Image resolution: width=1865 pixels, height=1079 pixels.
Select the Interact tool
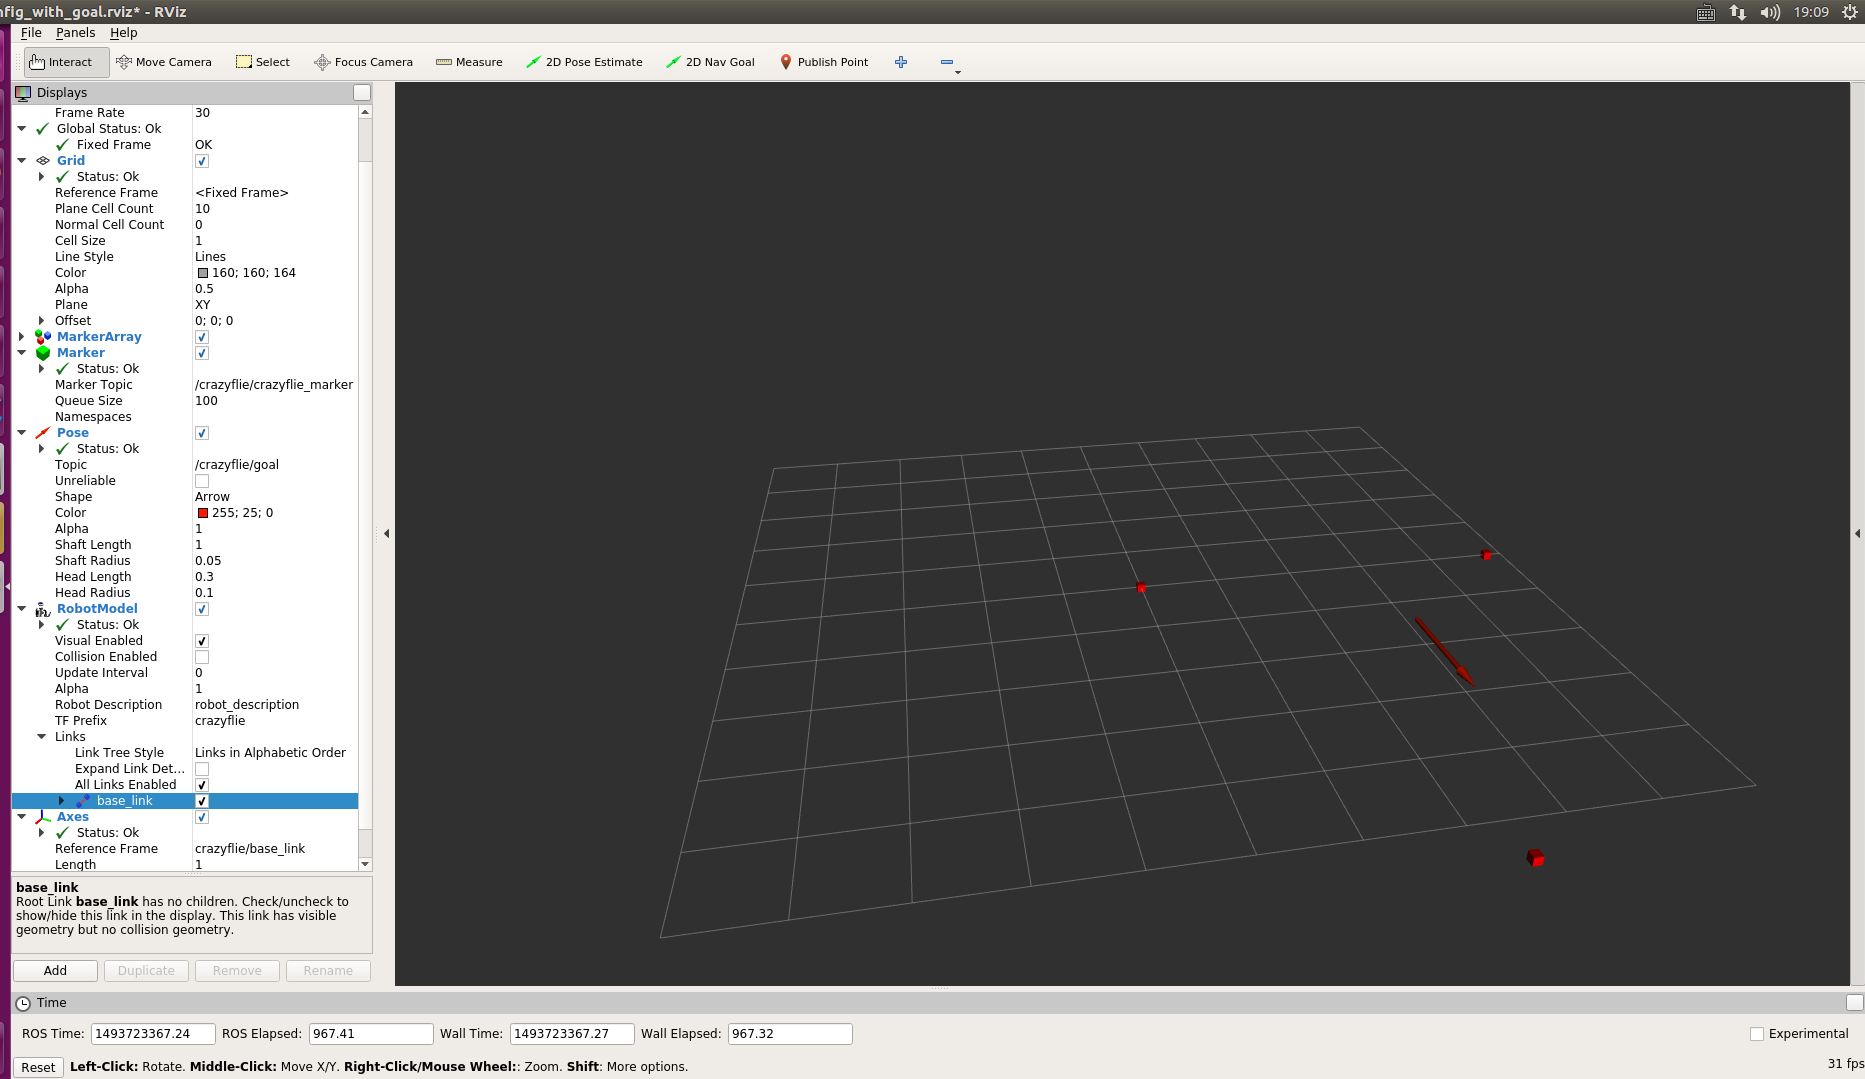61,62
